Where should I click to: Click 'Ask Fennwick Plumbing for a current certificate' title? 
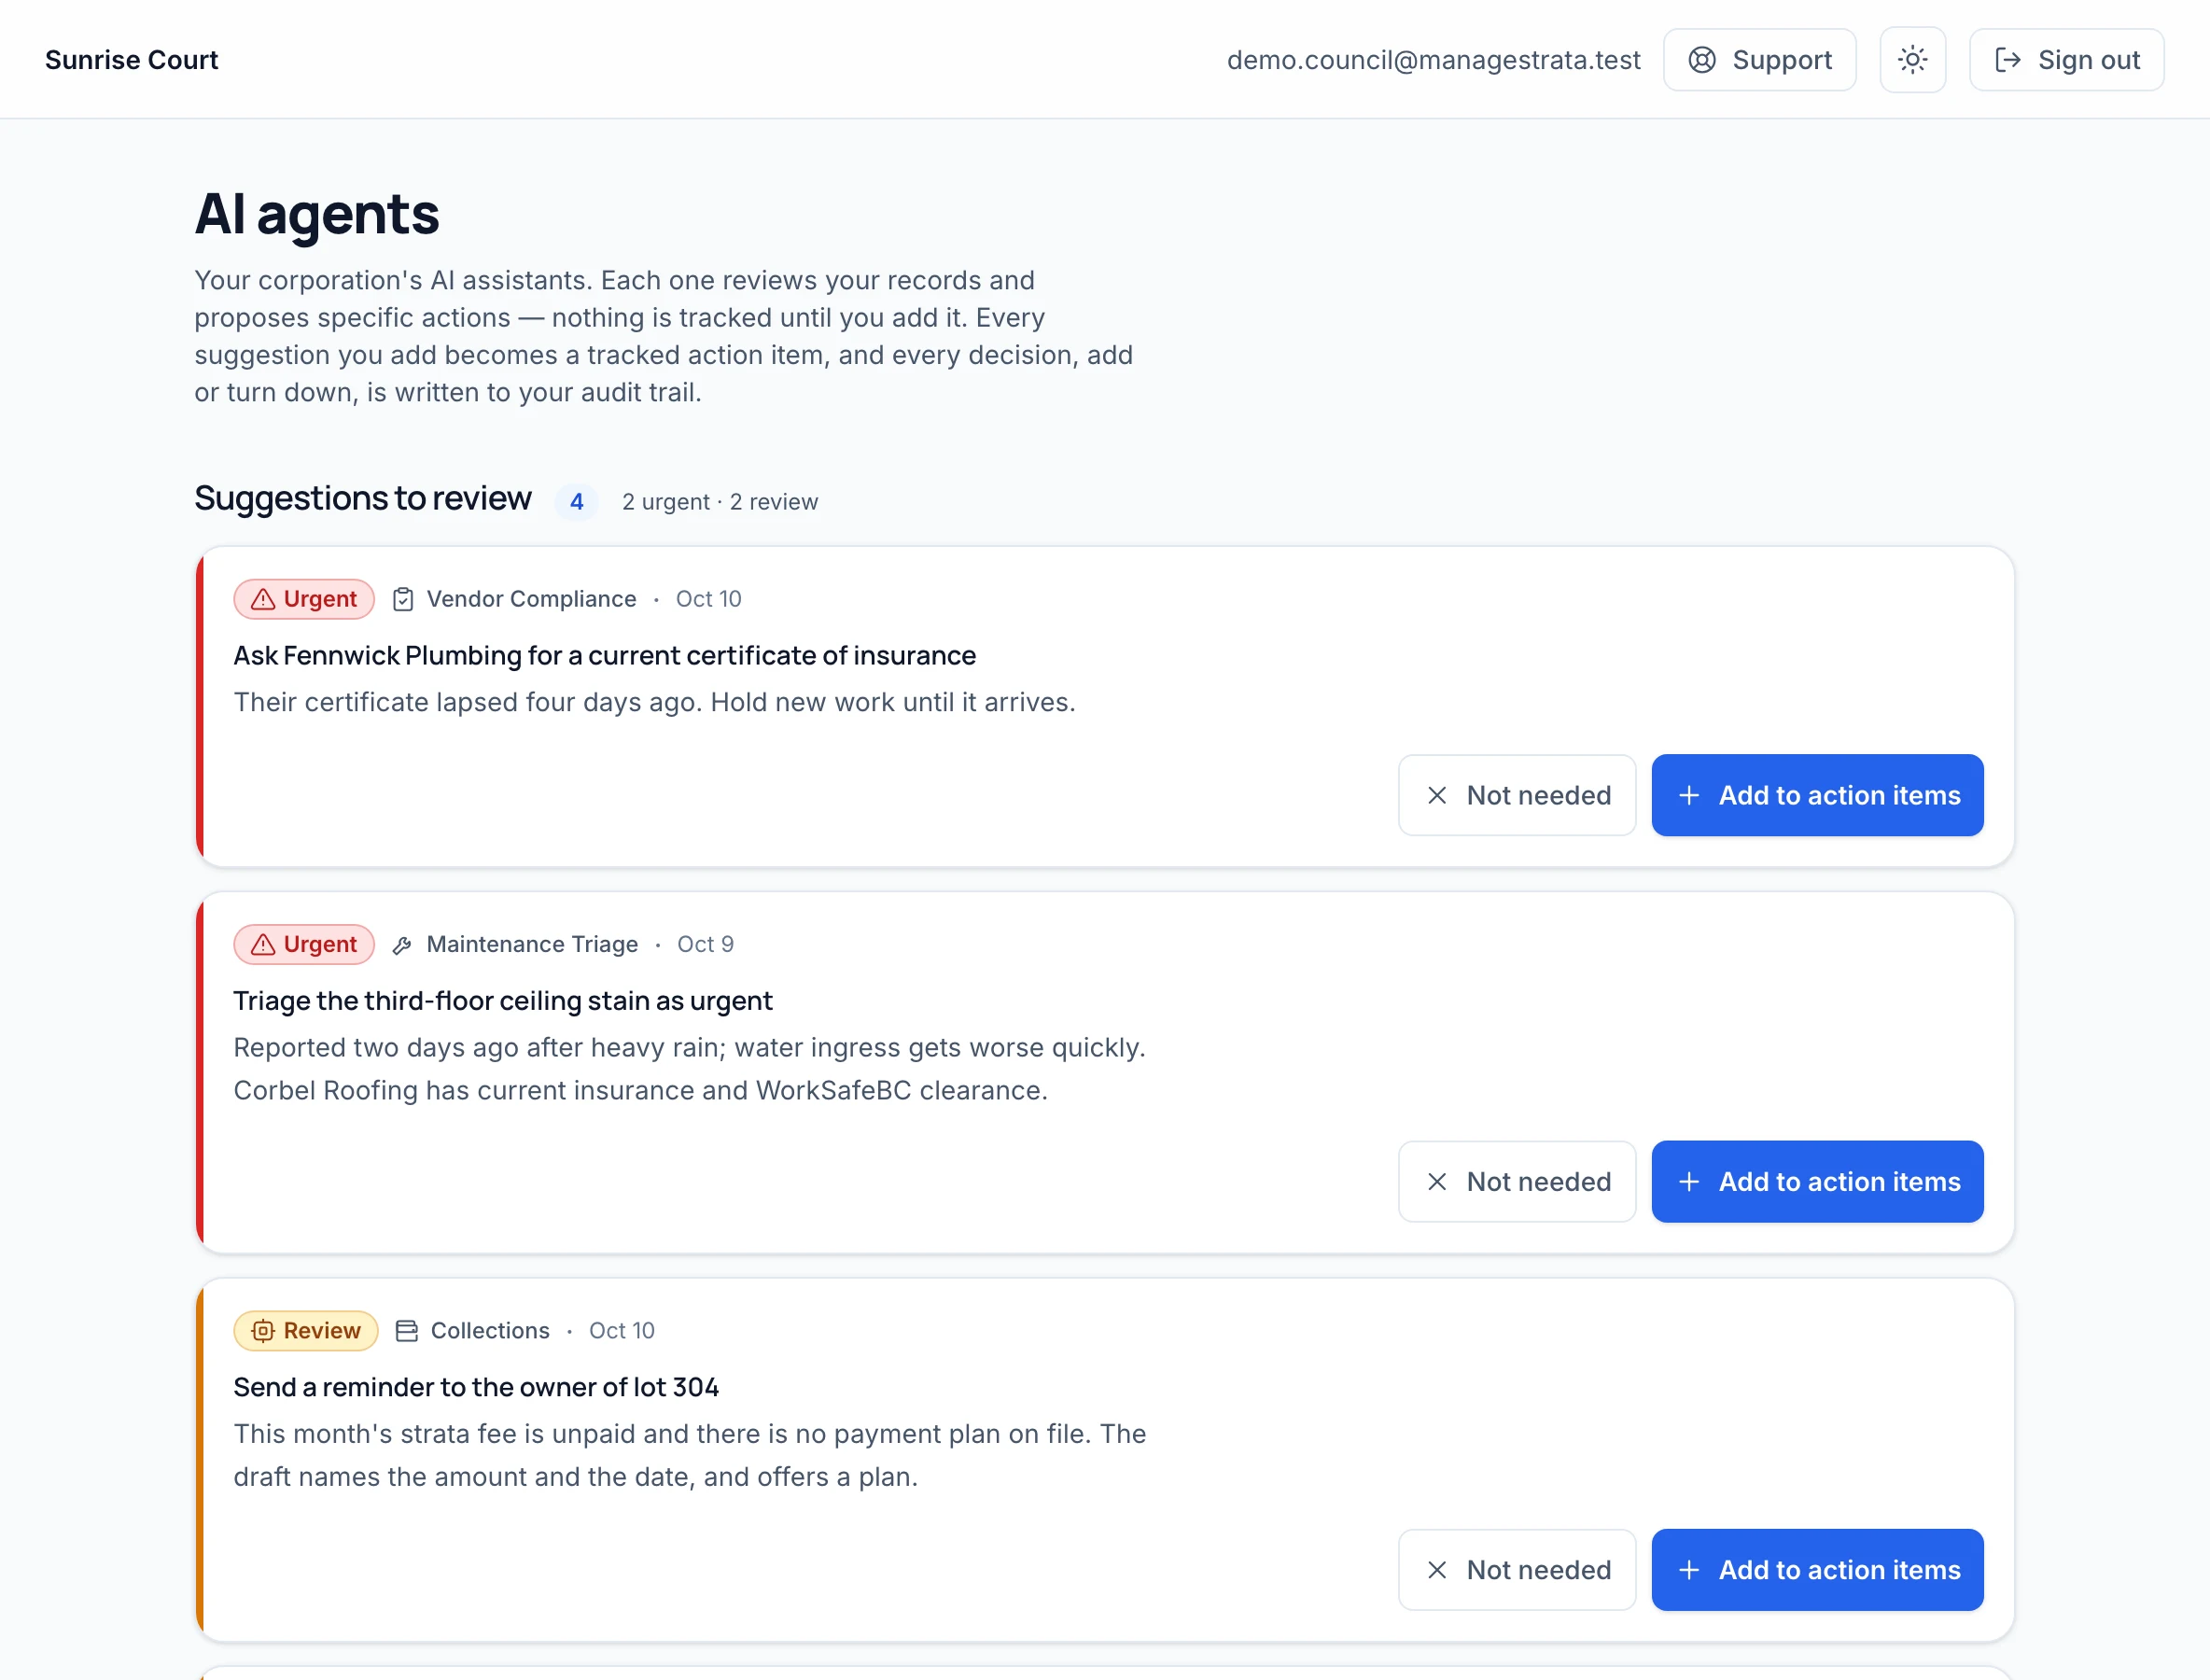point(604,656)
